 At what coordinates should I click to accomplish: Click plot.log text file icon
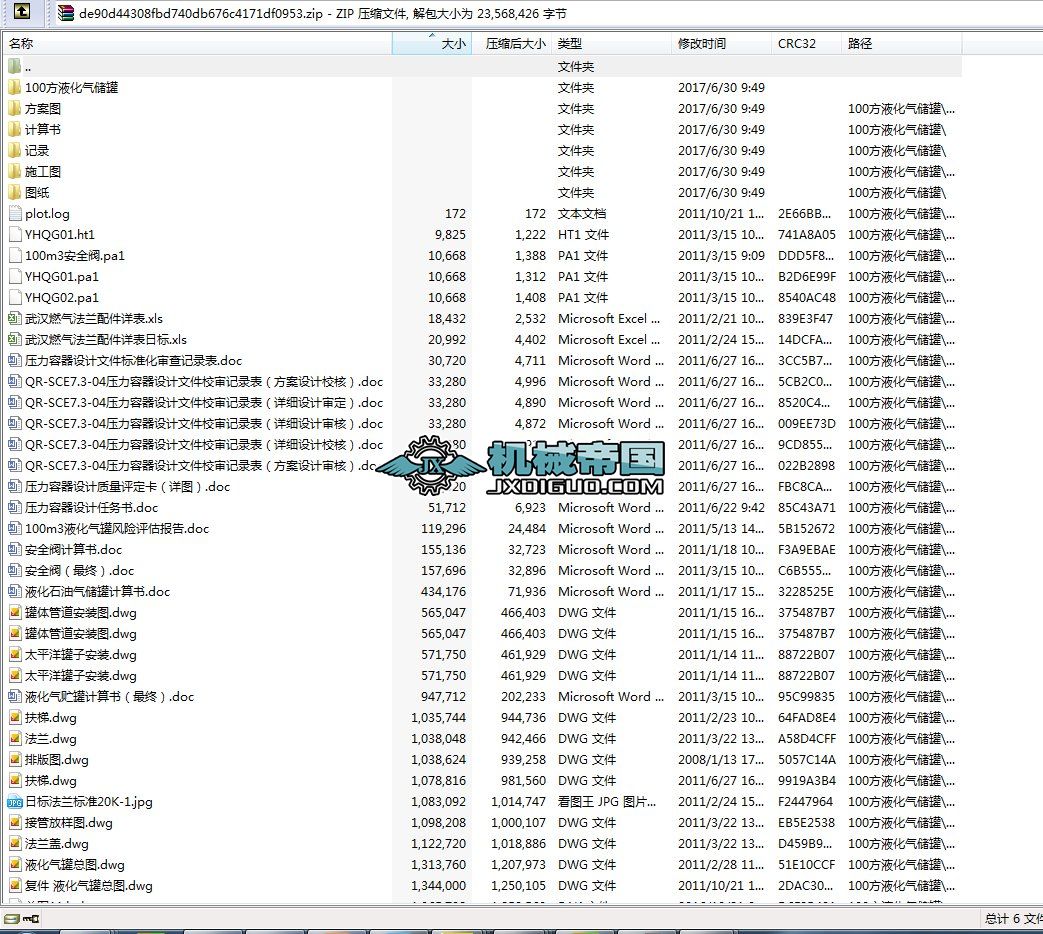15,214
